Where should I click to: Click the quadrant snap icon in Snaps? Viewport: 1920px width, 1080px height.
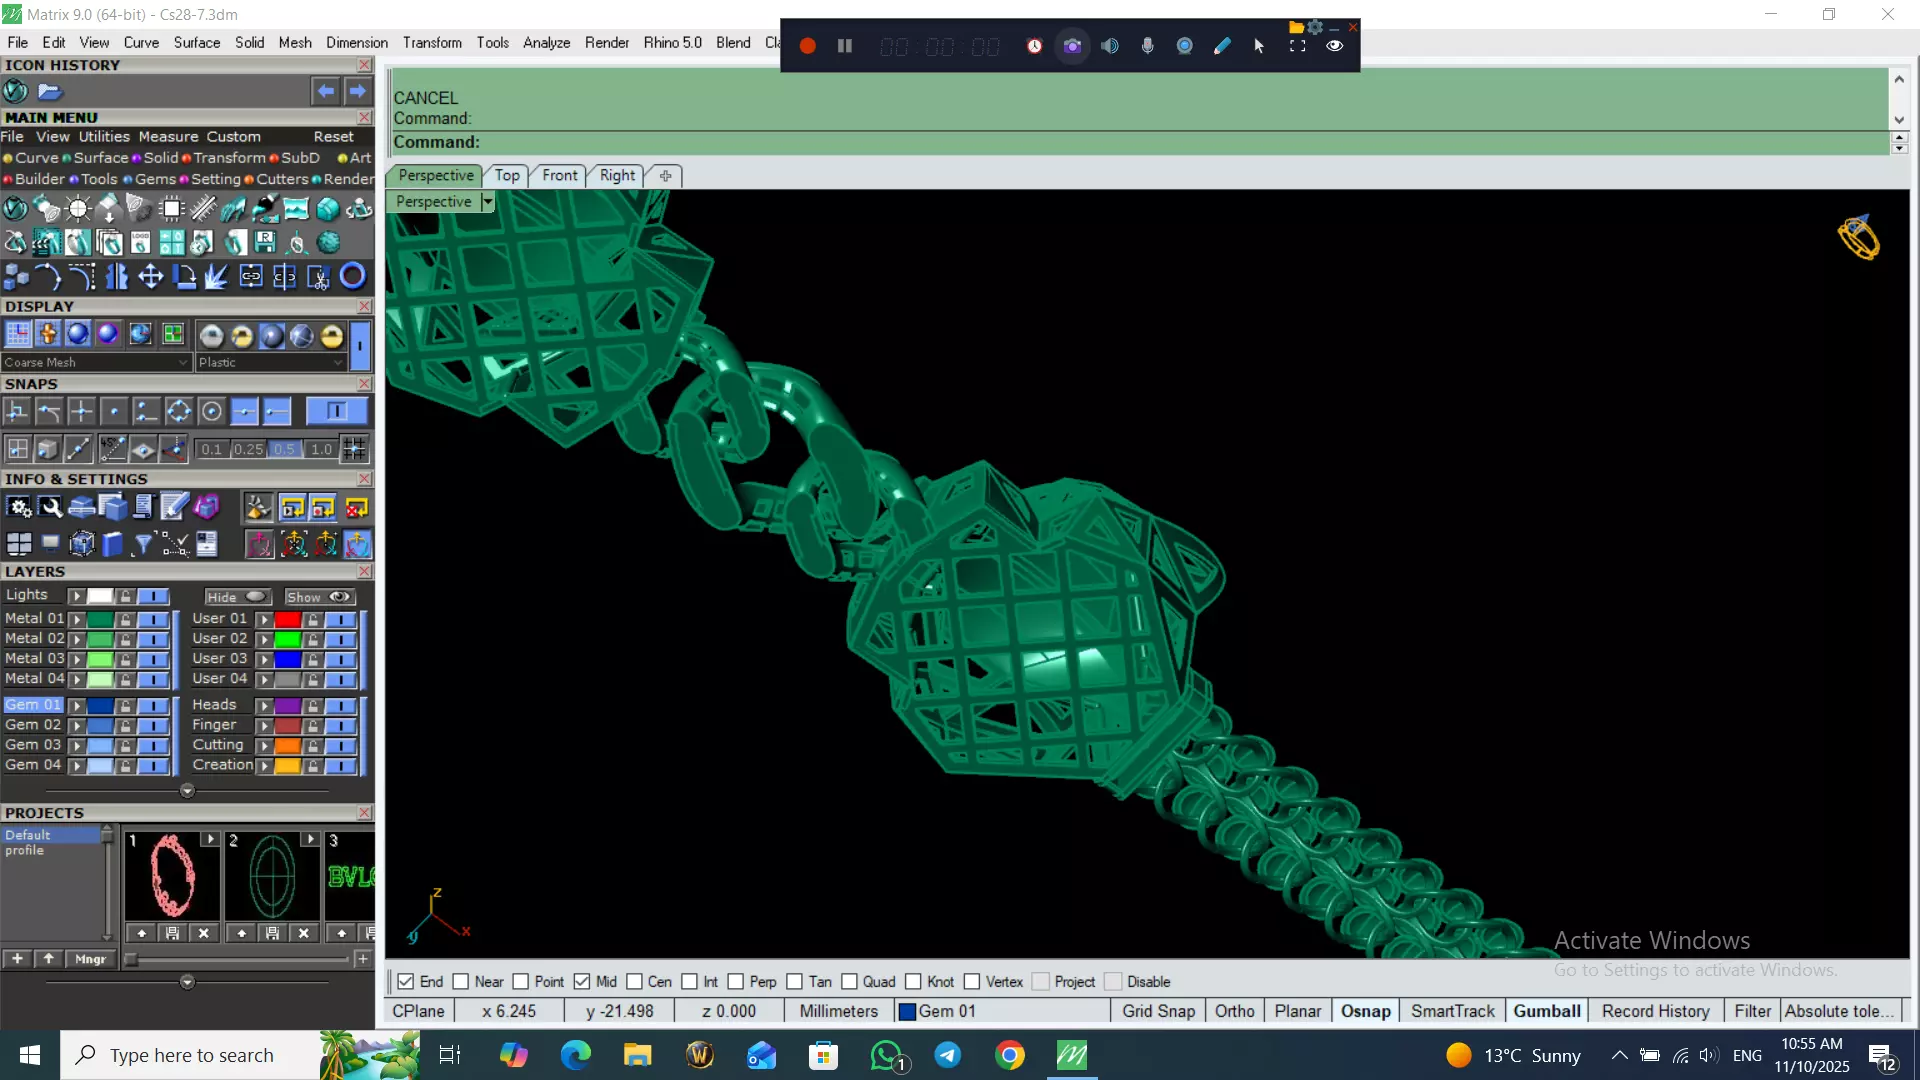tap(178, 411)
